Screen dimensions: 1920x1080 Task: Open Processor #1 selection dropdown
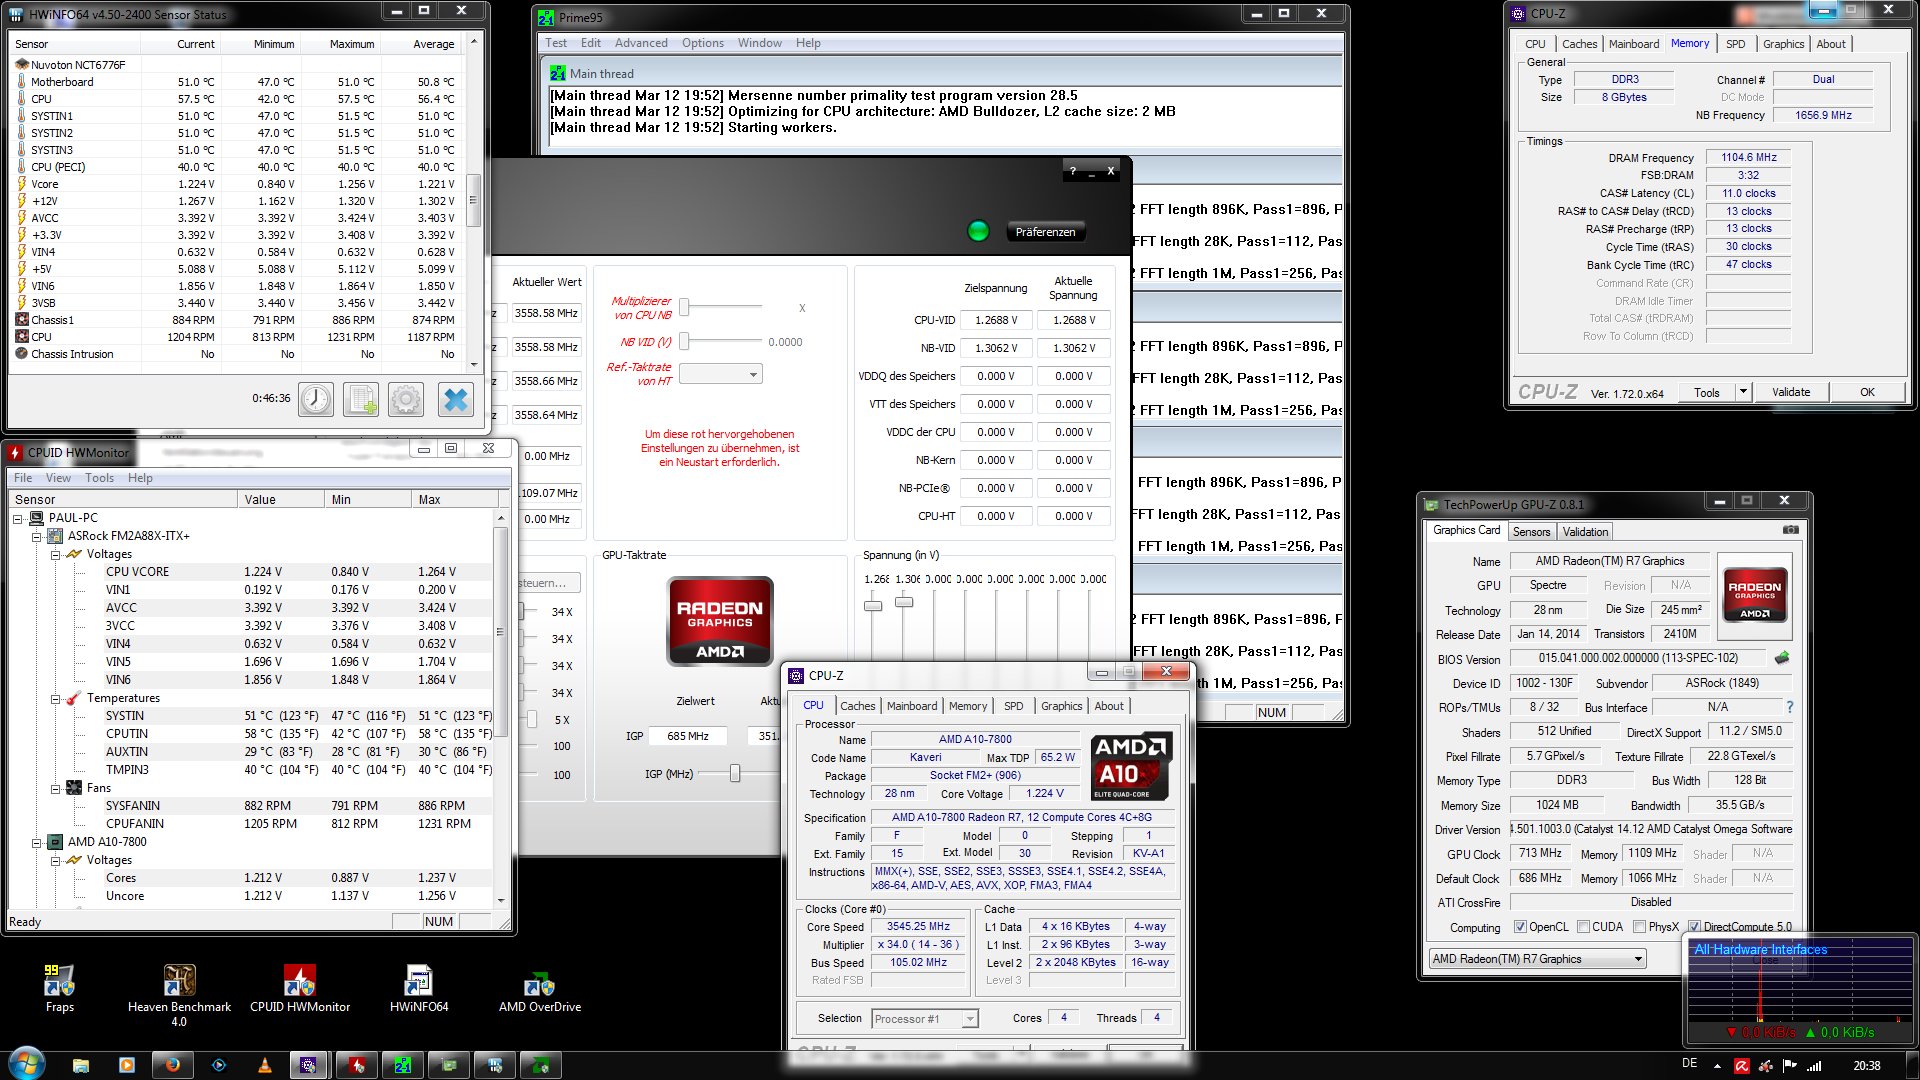pyautogui.click(x=924, y=1019)
